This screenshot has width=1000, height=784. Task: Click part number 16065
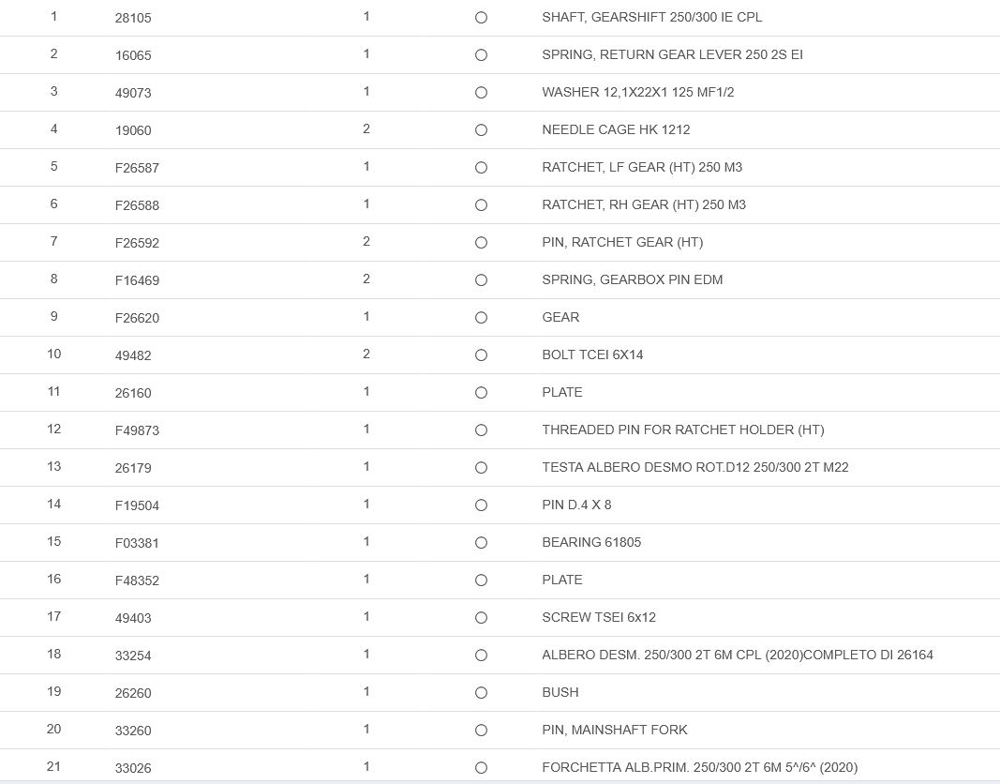point(133,55)
